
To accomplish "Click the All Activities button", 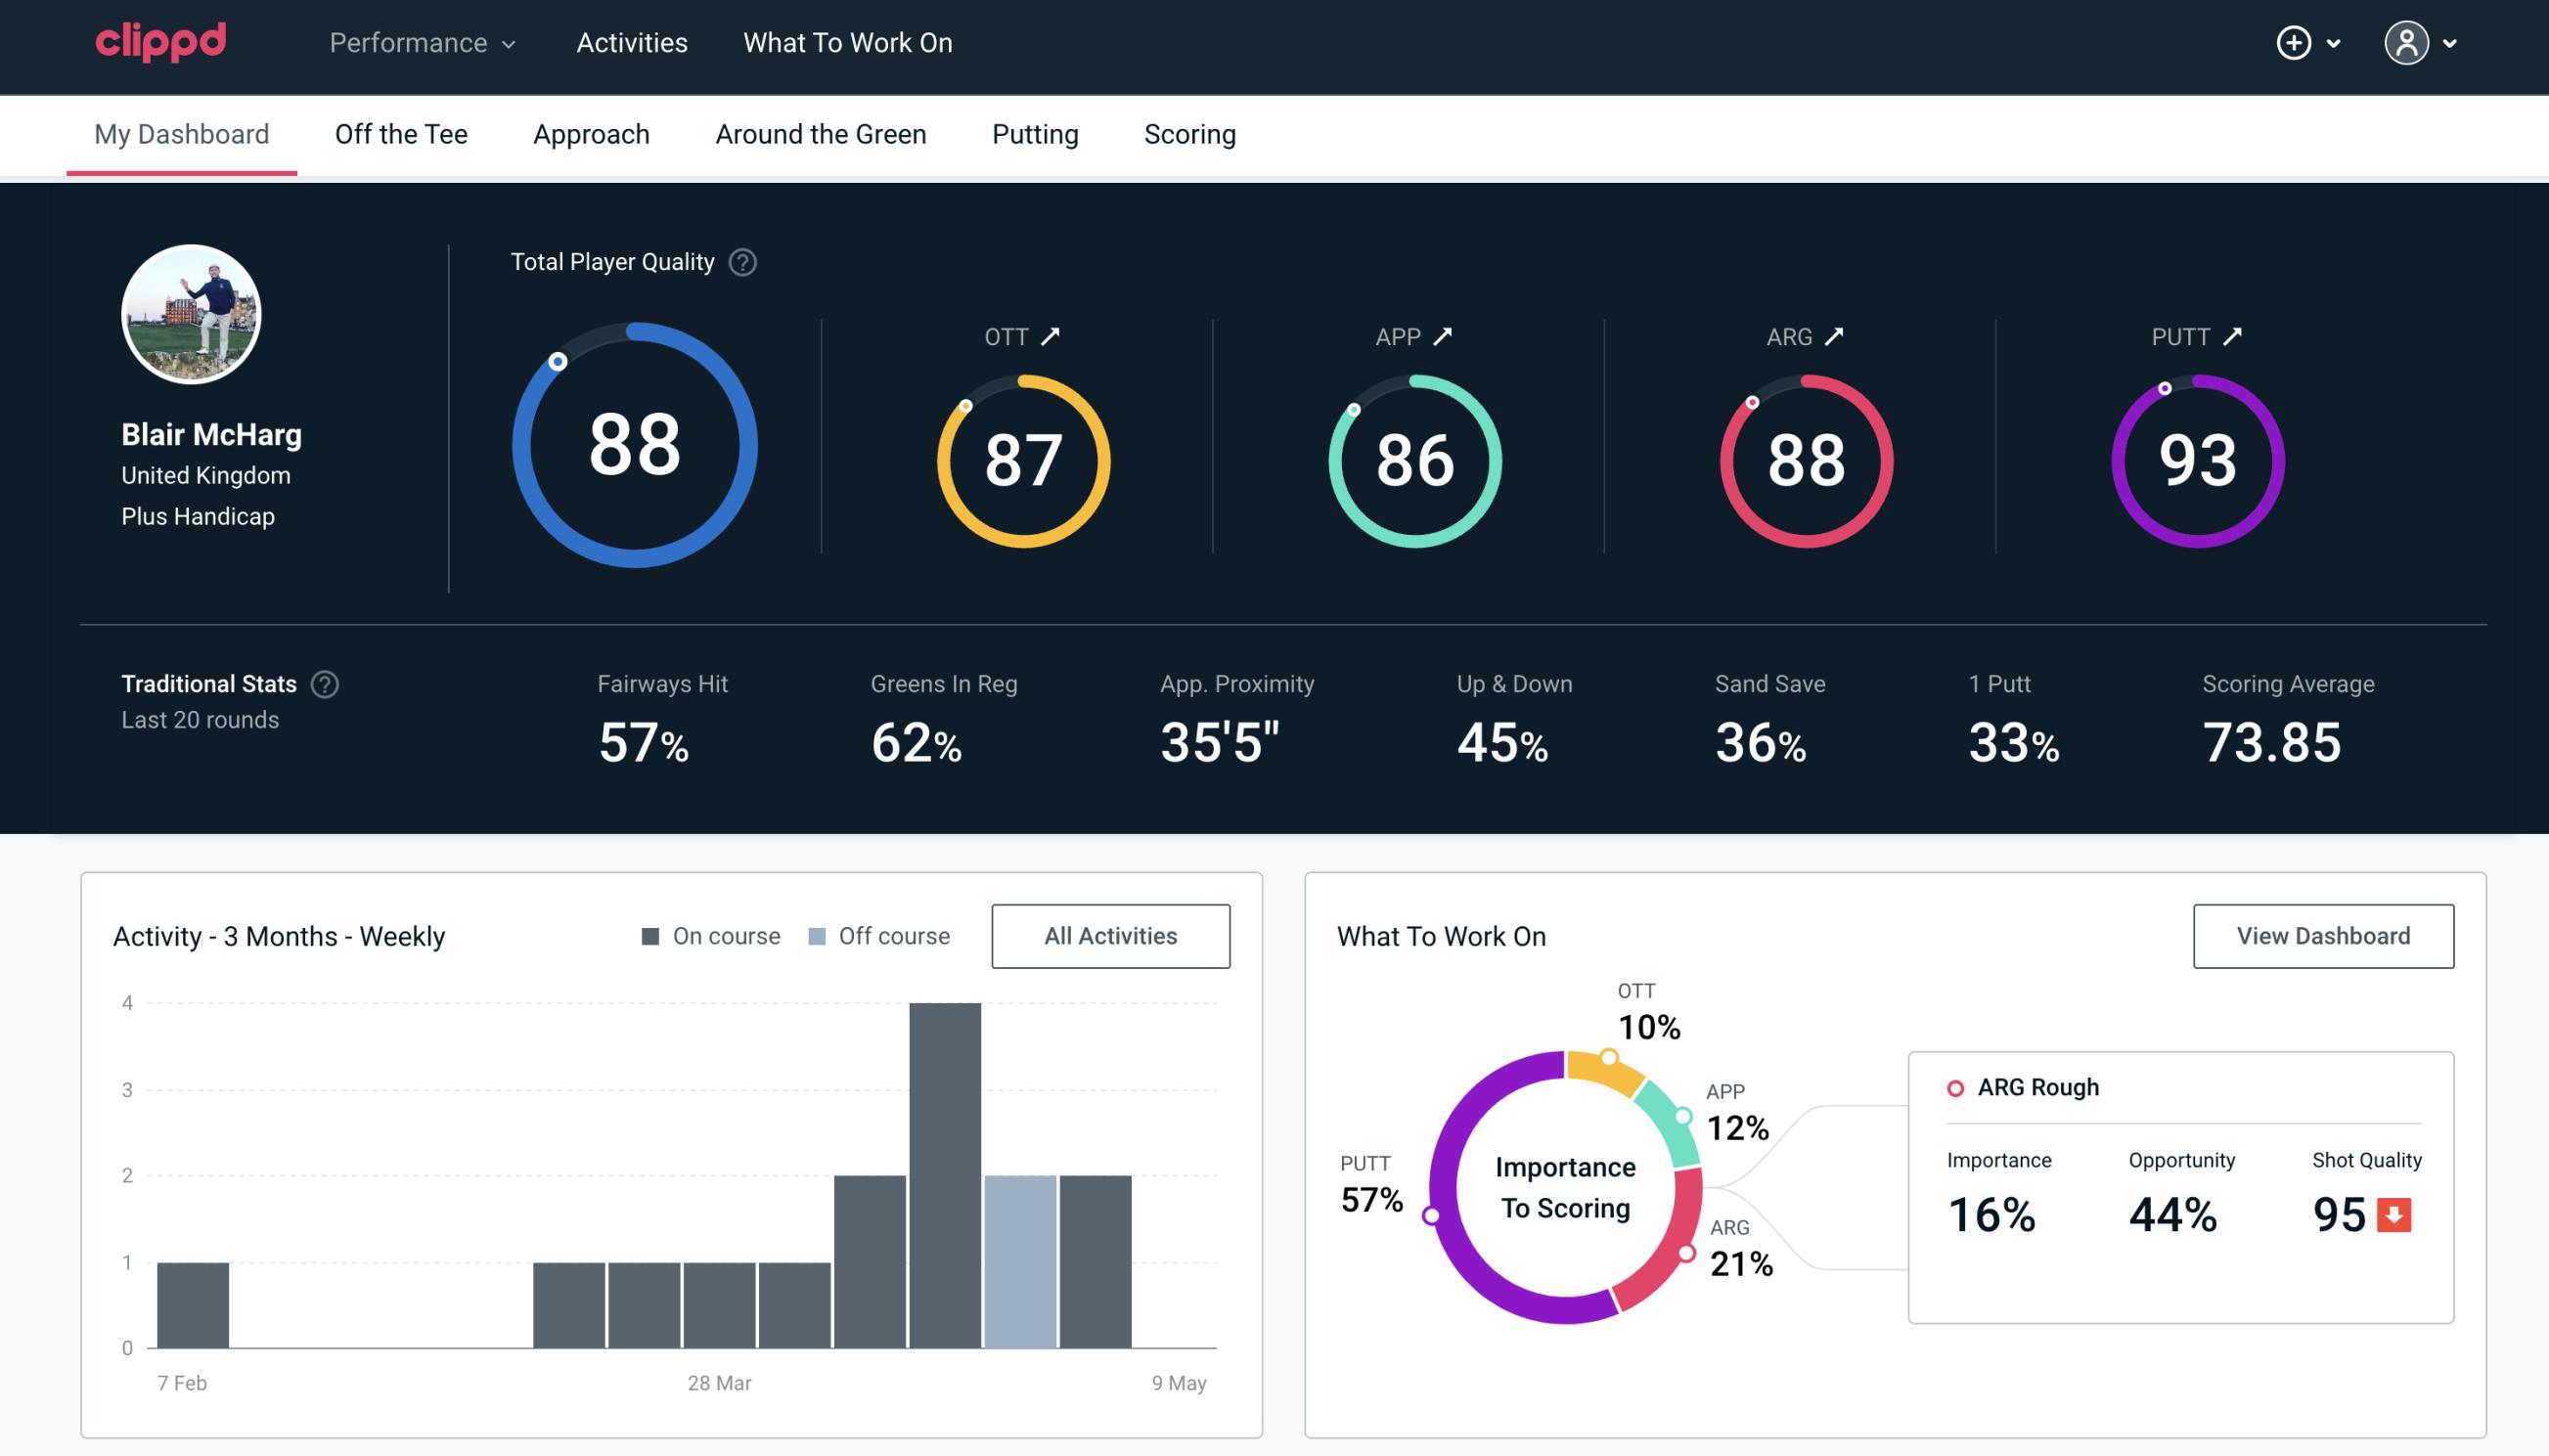I will coord(1110,935).
